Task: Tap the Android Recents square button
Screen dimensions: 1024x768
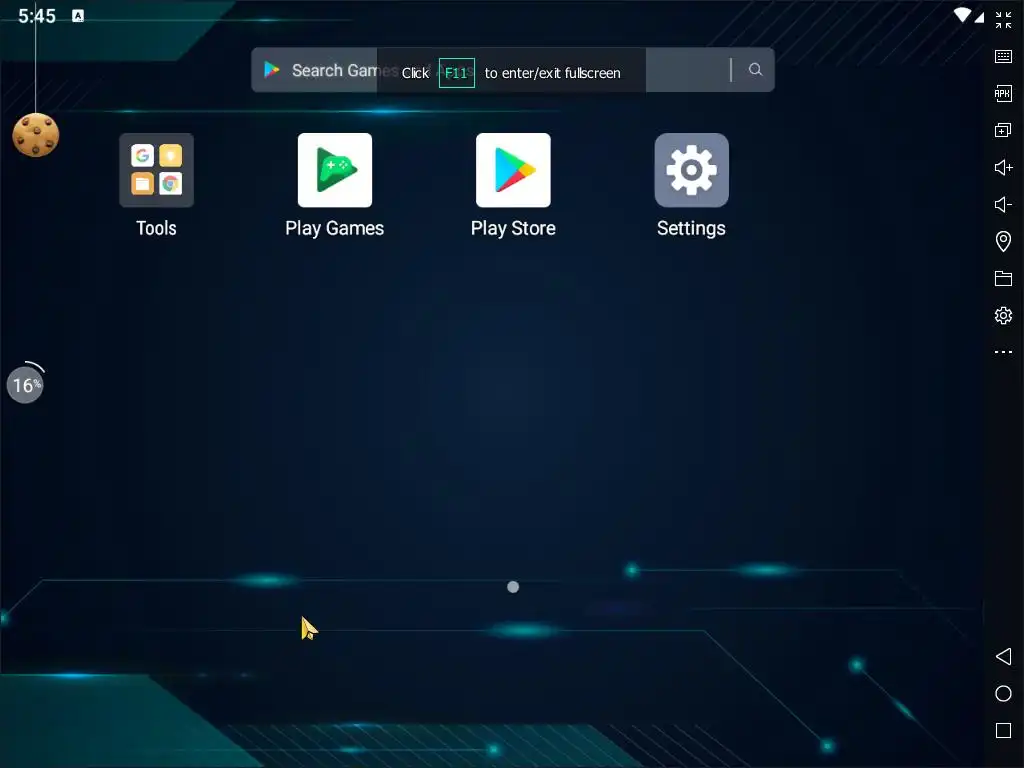Action: pos(1003,731)
